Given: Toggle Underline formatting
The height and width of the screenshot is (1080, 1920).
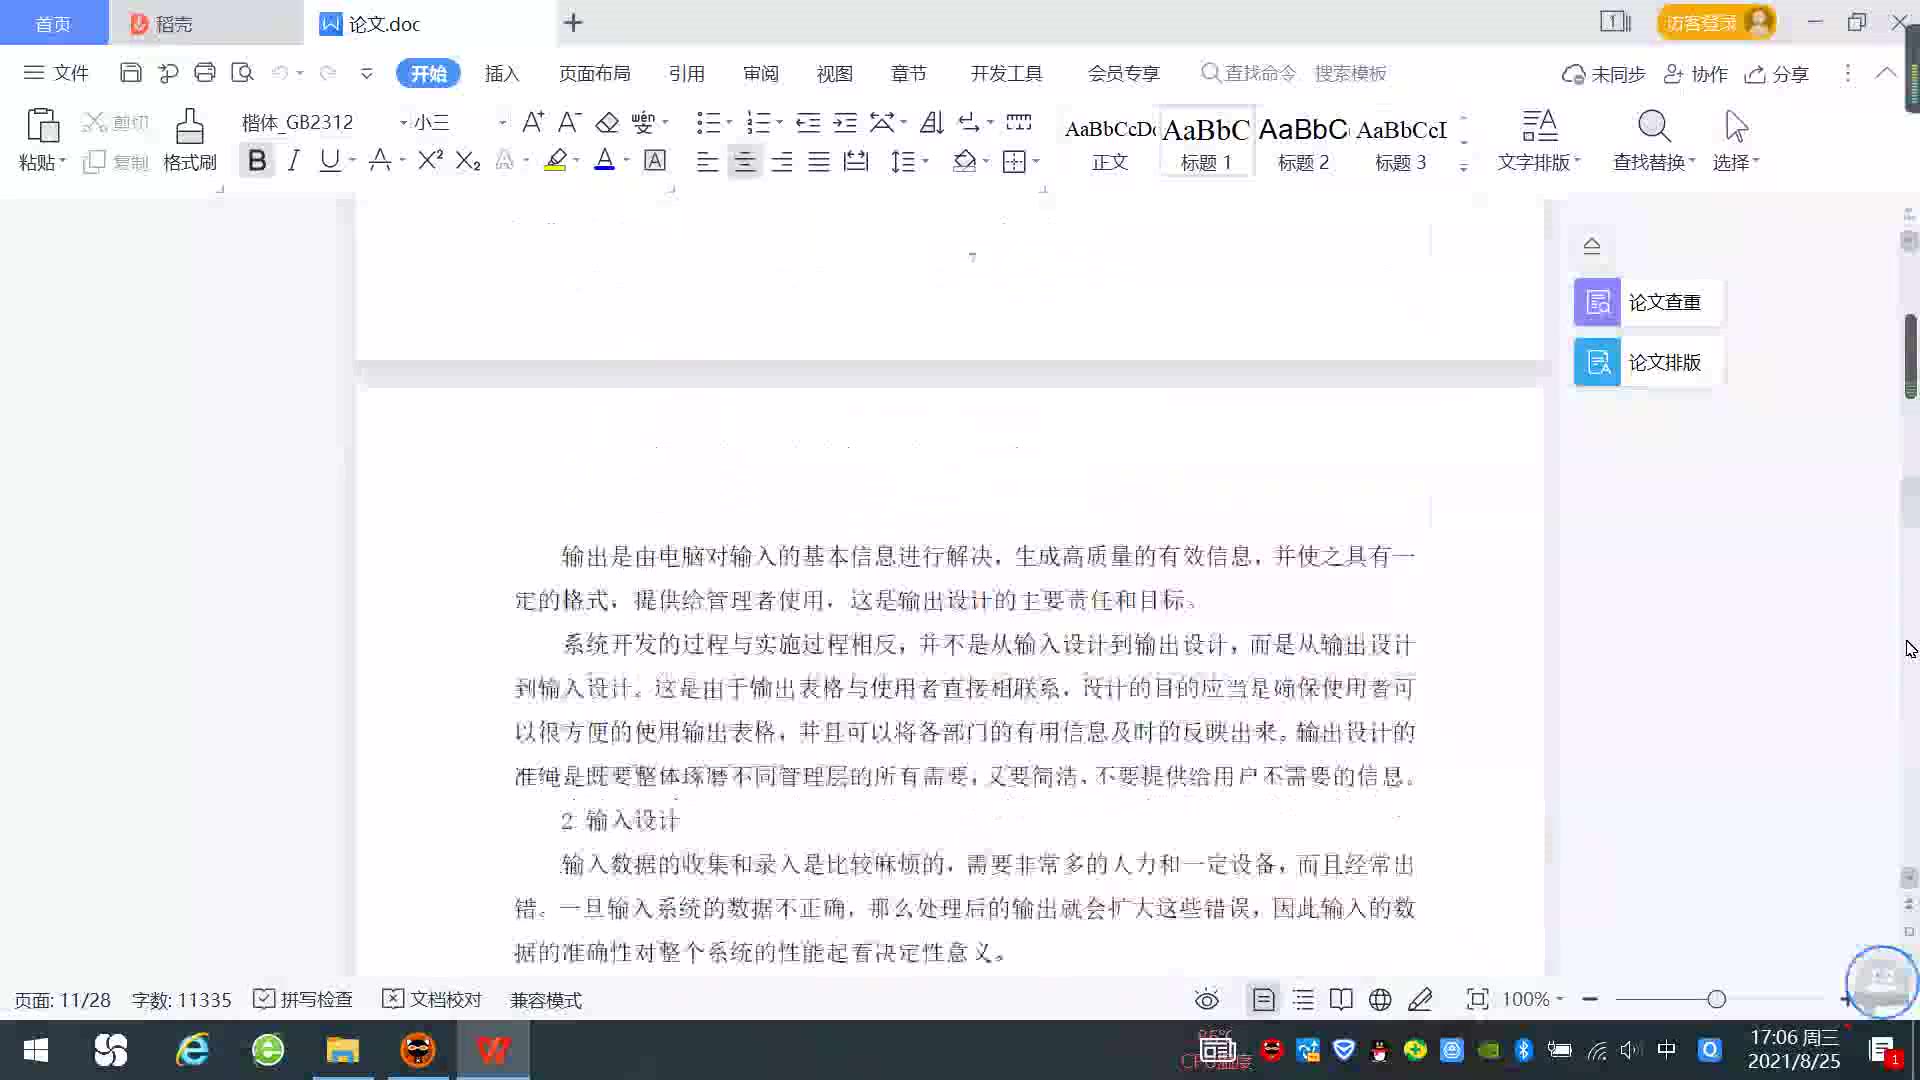Looking at the screenshot, I should tap(329, 160).
